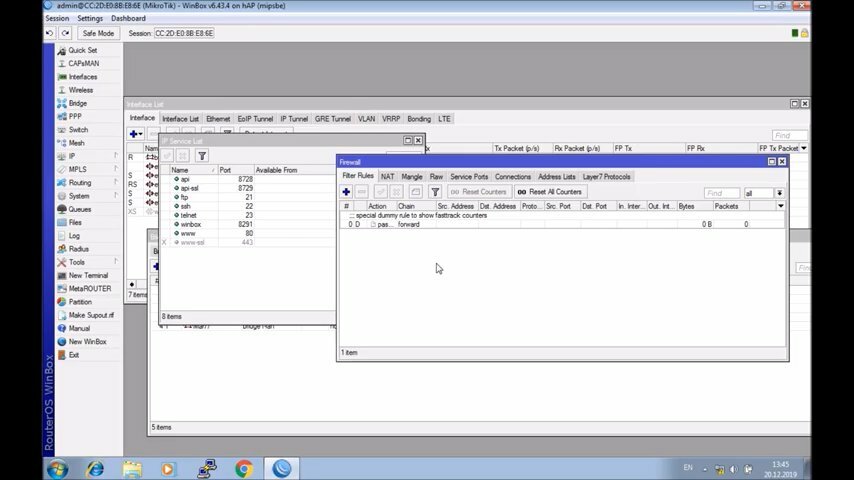The image size is (854, 480).
Task: Open PPP from the sidebar
Action: coord(75,116)
